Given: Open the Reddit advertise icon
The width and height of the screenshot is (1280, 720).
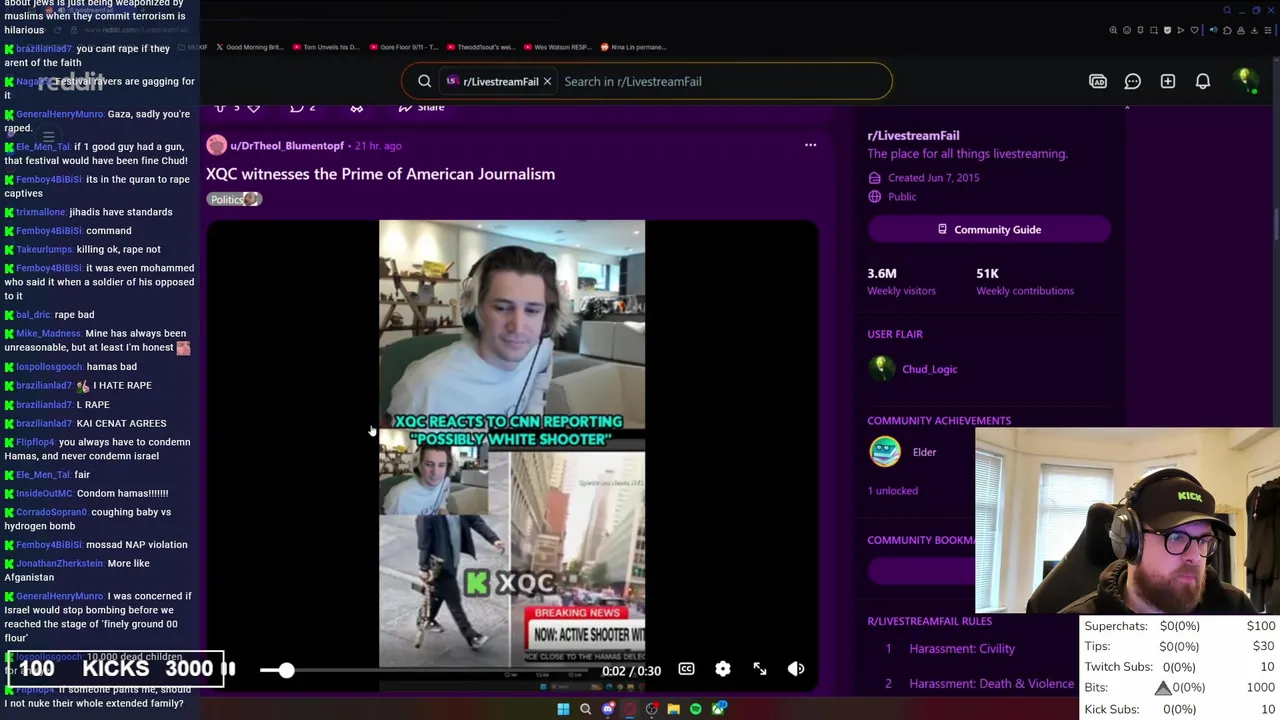Looking at the screenshot, I should tap(1098, 81).
